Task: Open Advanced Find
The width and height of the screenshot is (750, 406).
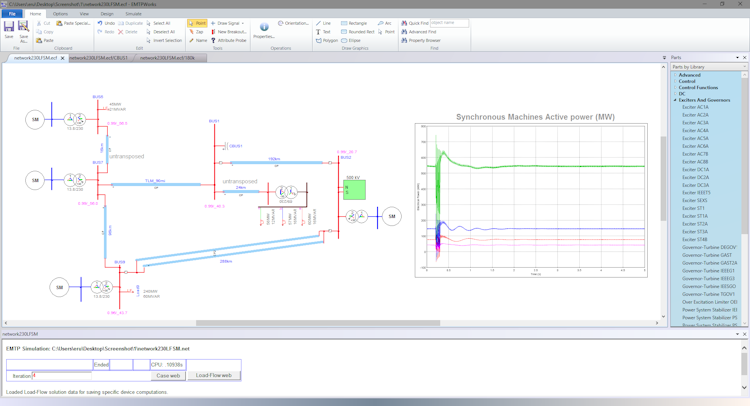Action: (x=419, y=32)
